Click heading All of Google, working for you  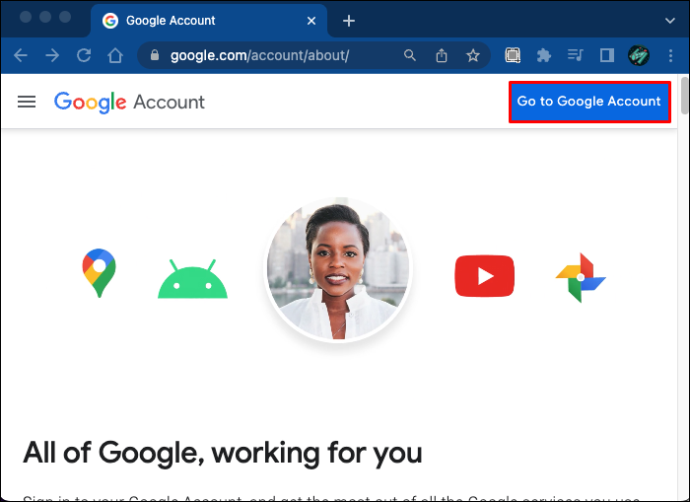(x=223, y=452)
